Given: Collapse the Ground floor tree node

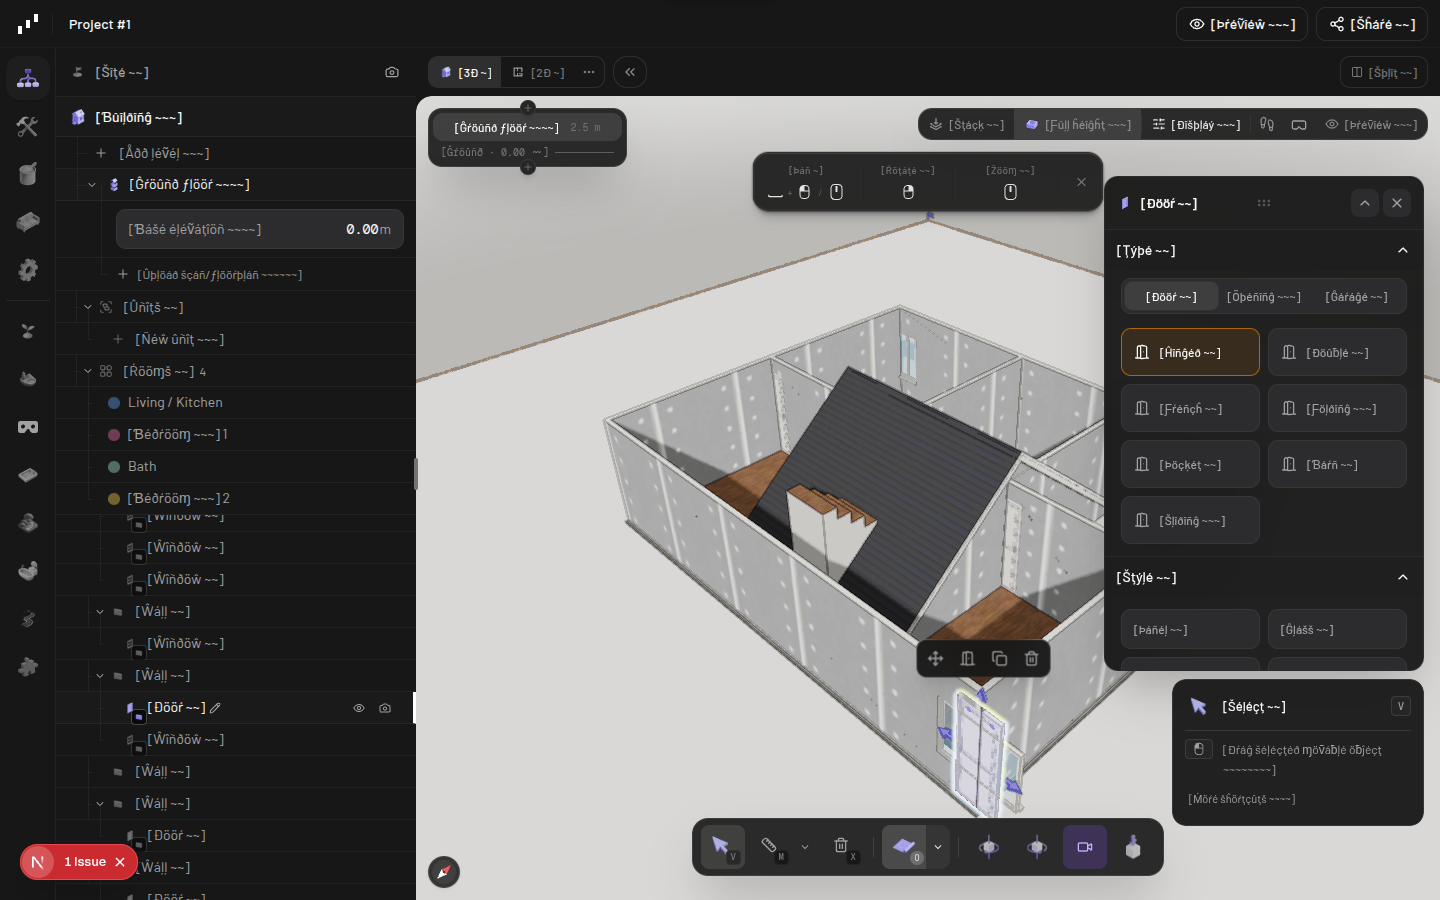Looking at the screenshot, I should pyautogui.click(x=92, y=185).
